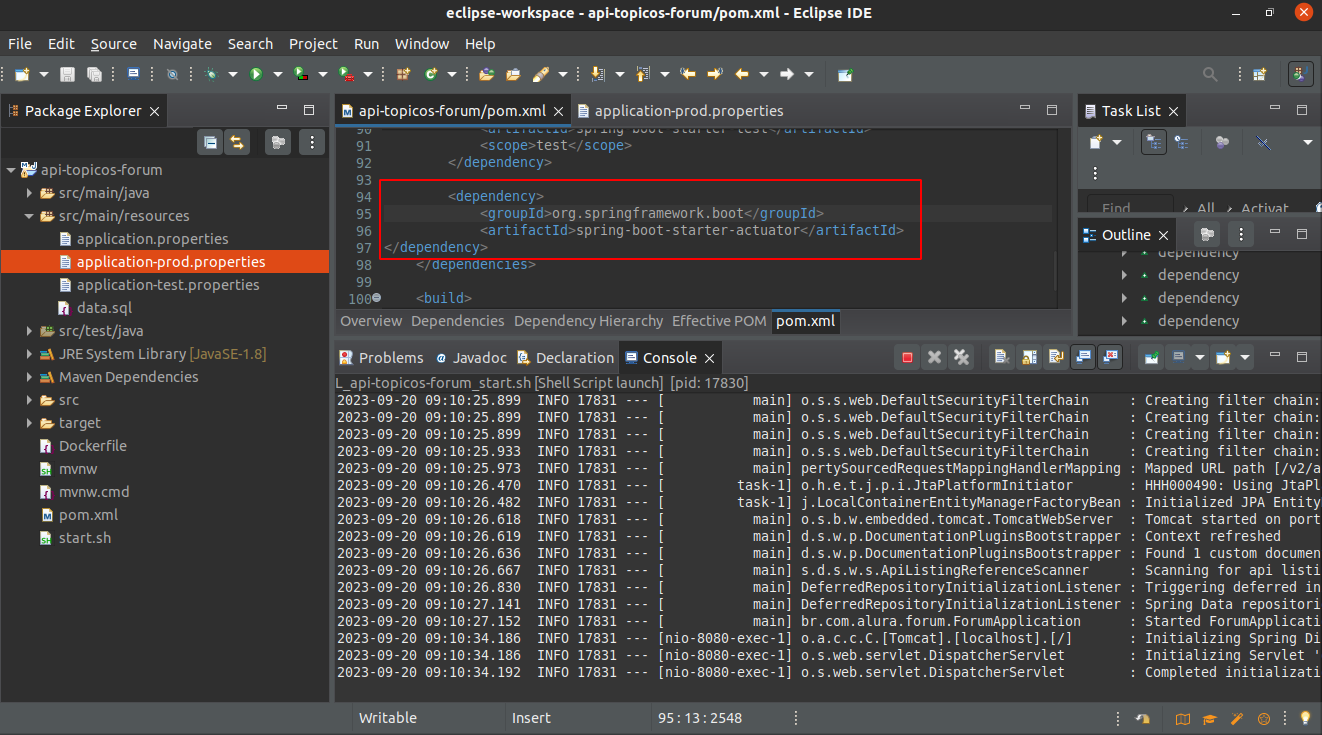
Task: Collapse All in Package Explorer toolbar
Action: coord(210,143)
